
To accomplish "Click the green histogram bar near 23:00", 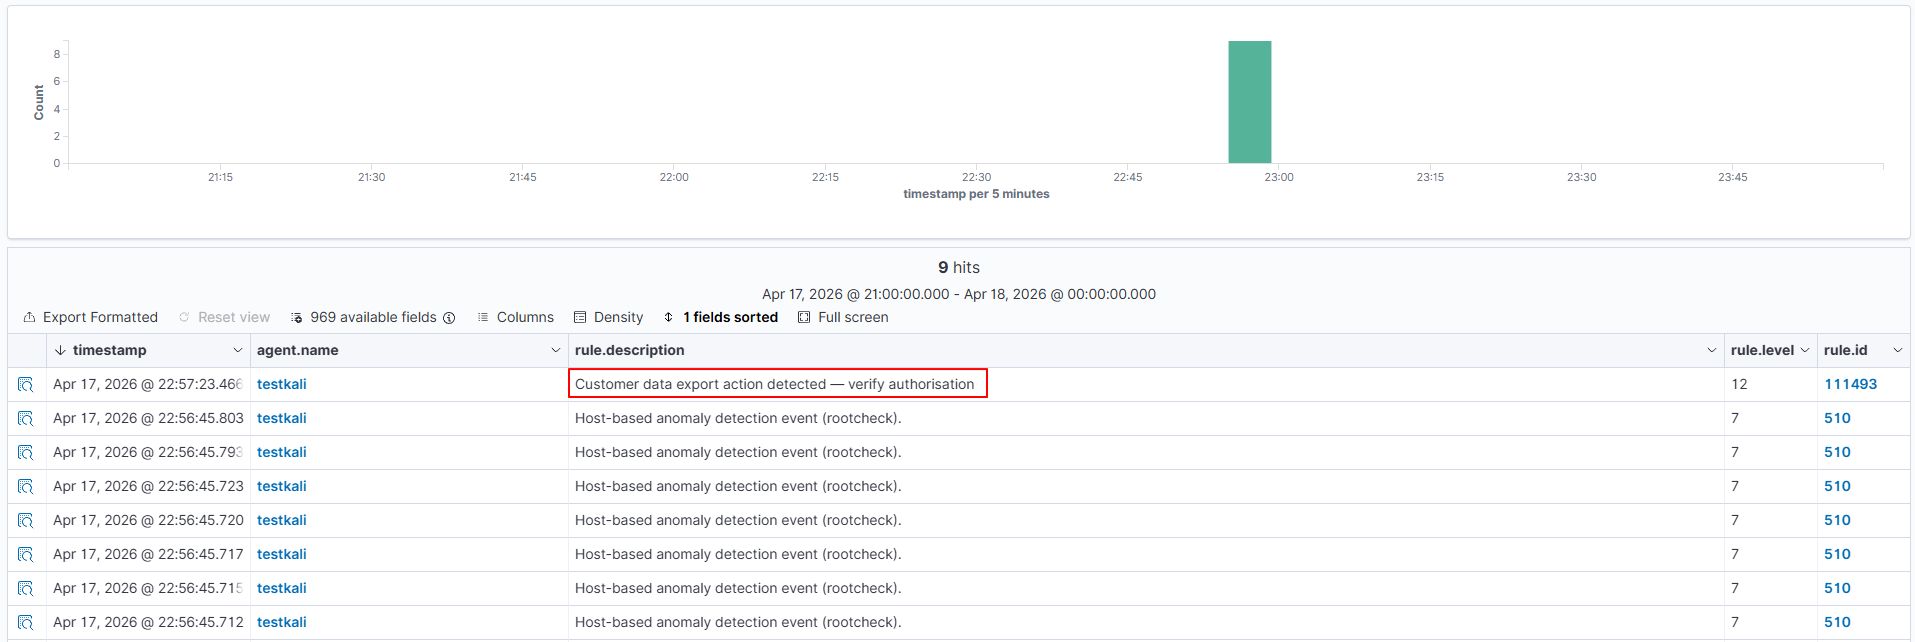I will coord(1249,102).
